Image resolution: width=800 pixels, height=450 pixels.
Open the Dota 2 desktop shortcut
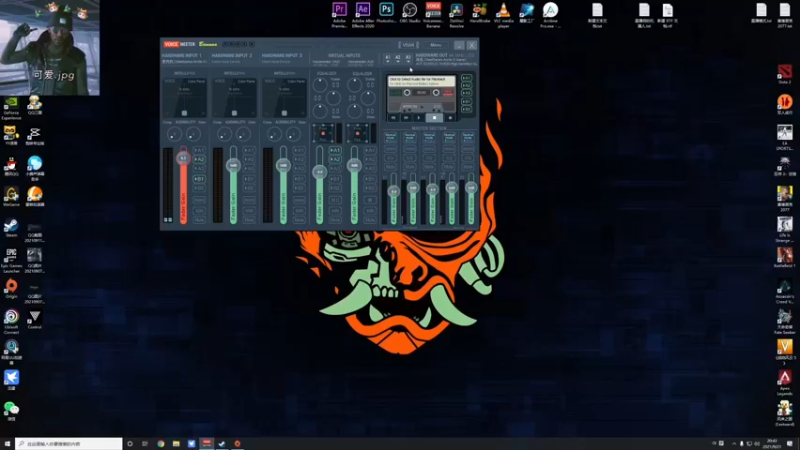785,74
